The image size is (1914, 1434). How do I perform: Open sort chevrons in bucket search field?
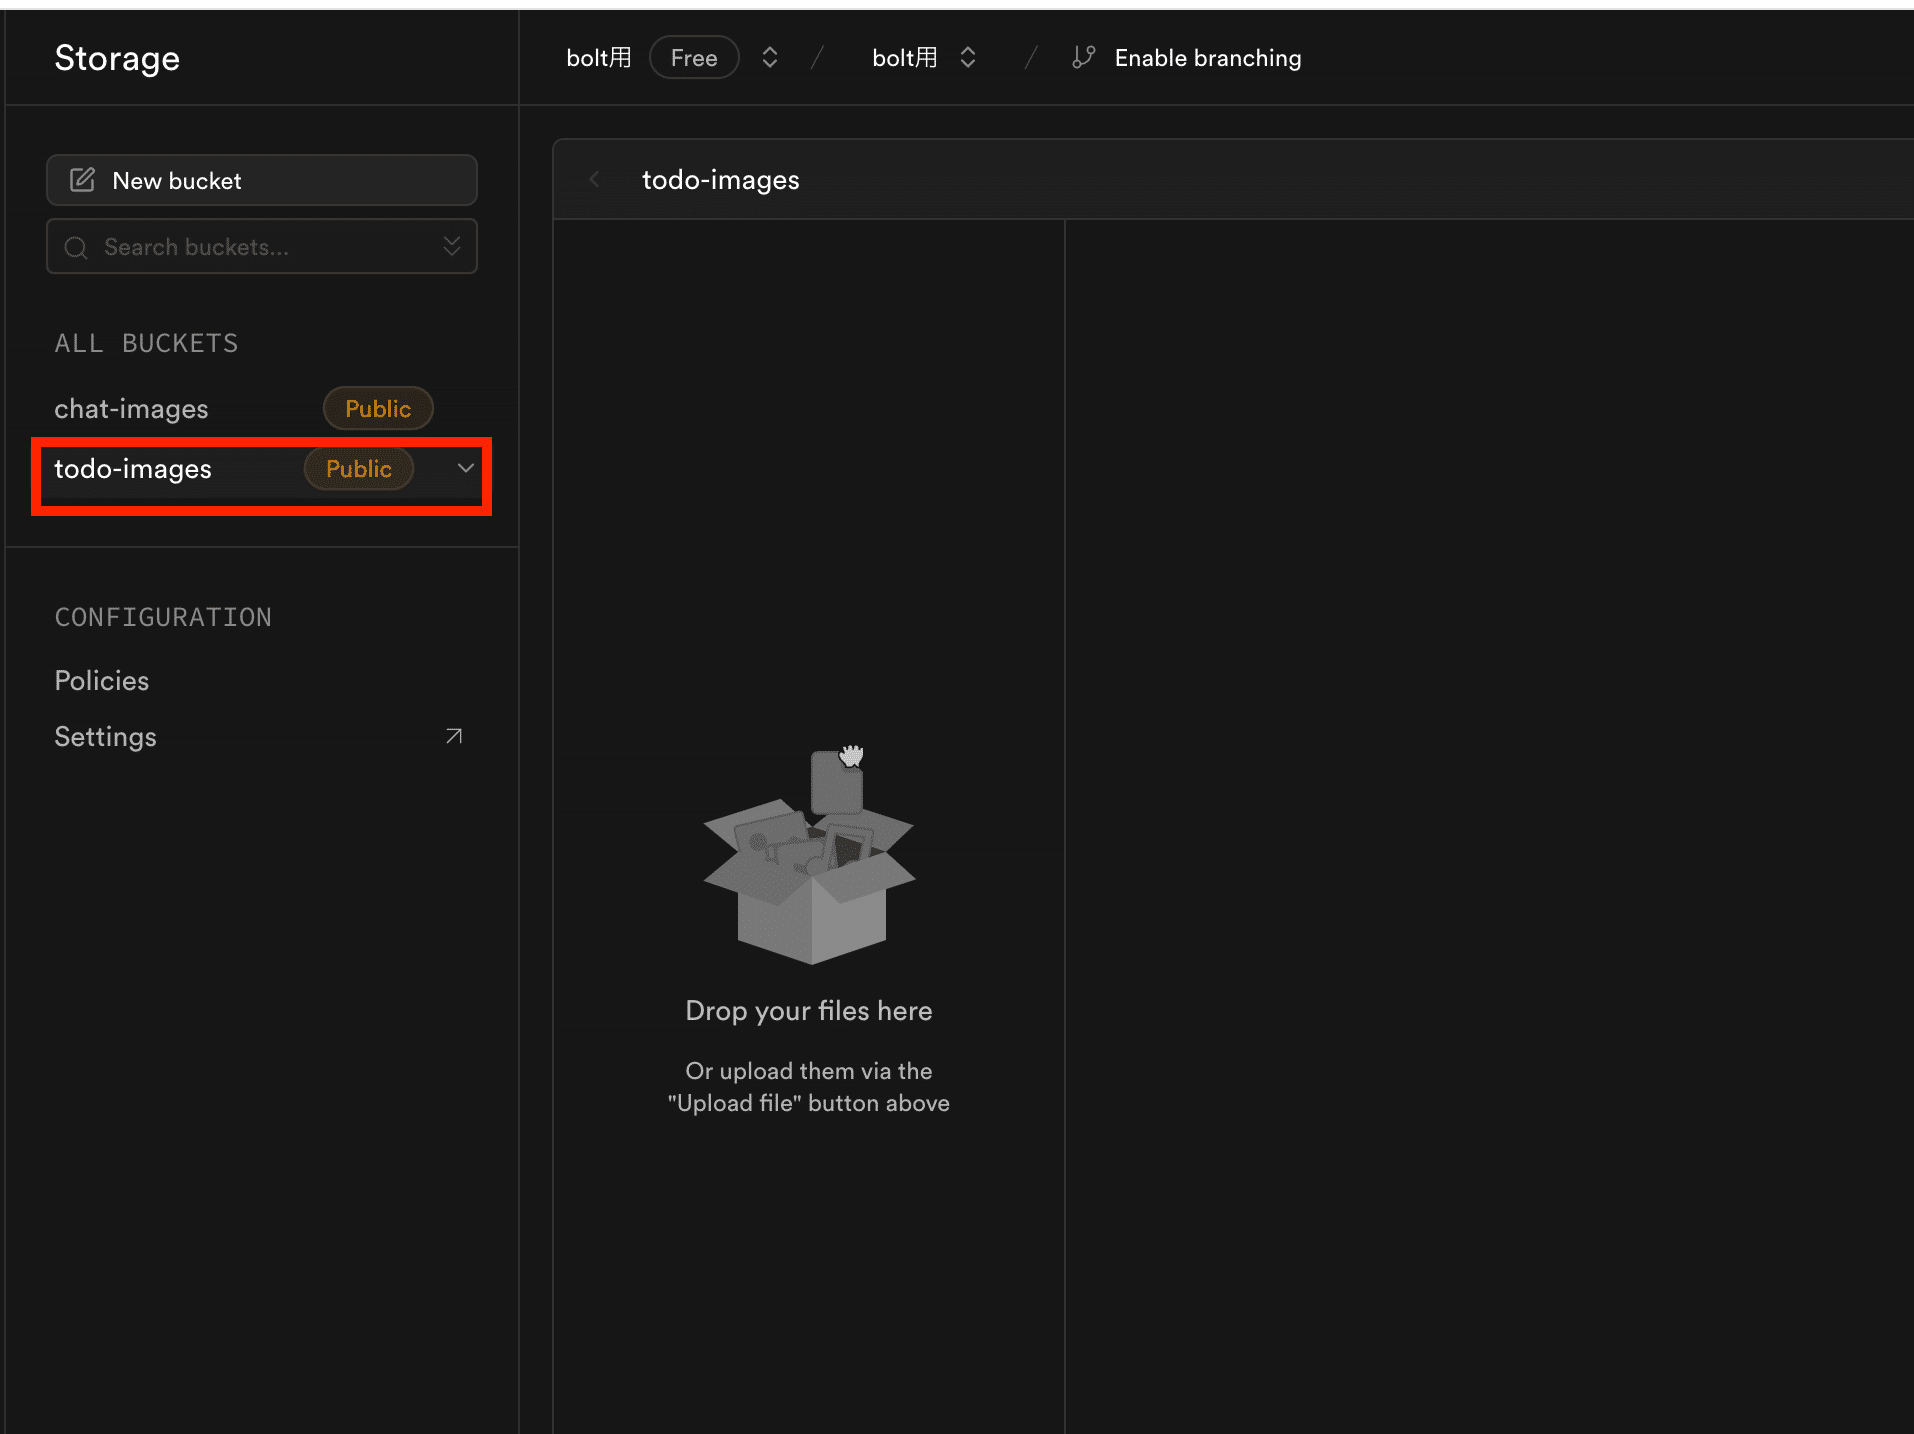click(452, 247)
